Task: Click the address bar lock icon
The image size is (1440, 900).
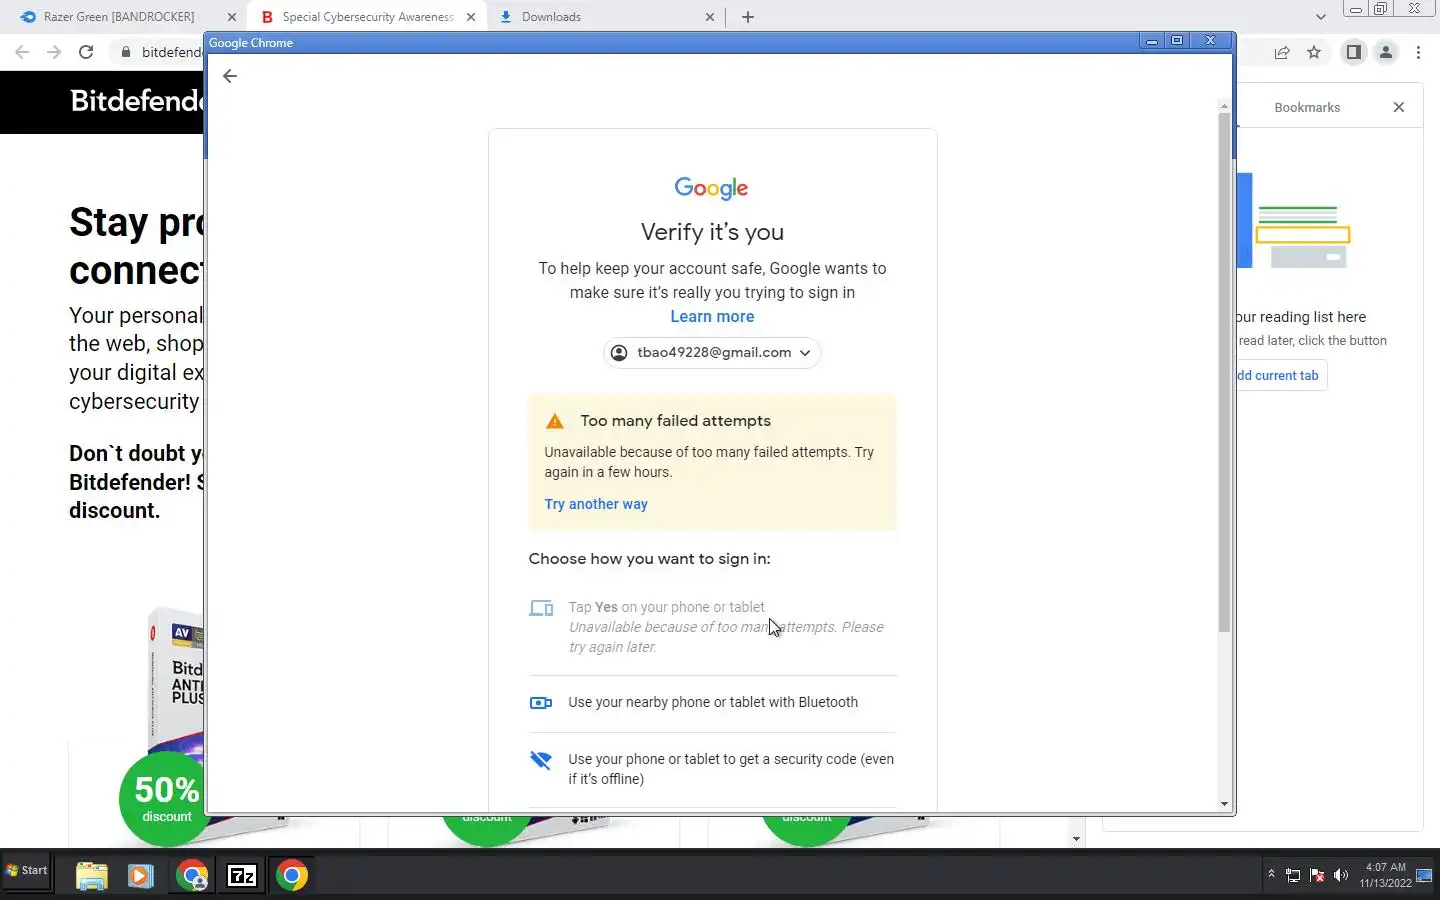Action: [125, 52]
